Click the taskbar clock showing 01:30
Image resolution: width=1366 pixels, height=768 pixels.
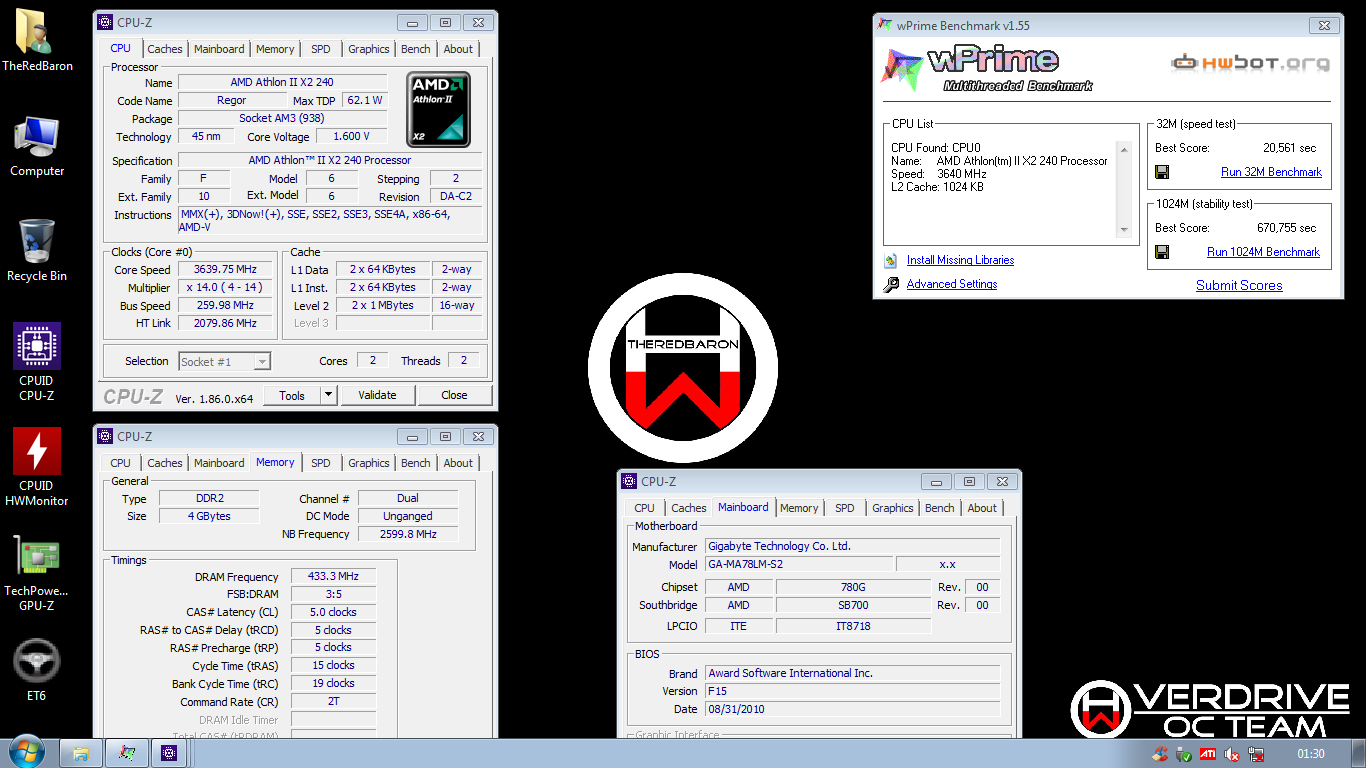1311,754
